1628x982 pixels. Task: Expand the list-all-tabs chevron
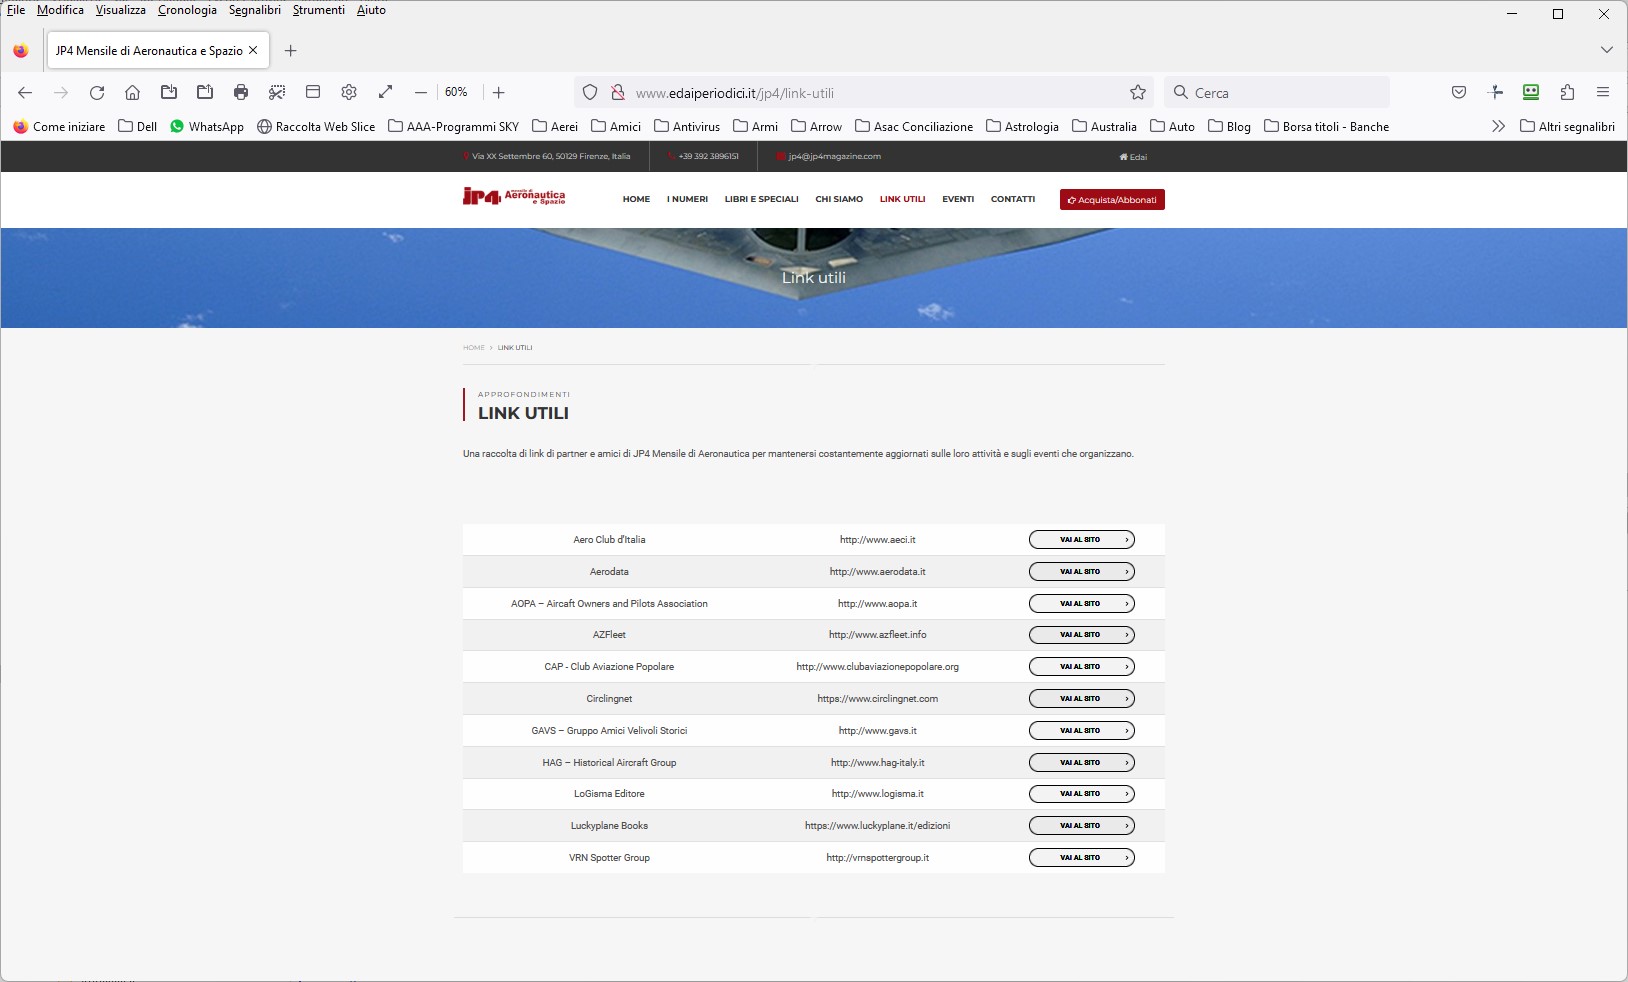click(x=1606, y=50)
